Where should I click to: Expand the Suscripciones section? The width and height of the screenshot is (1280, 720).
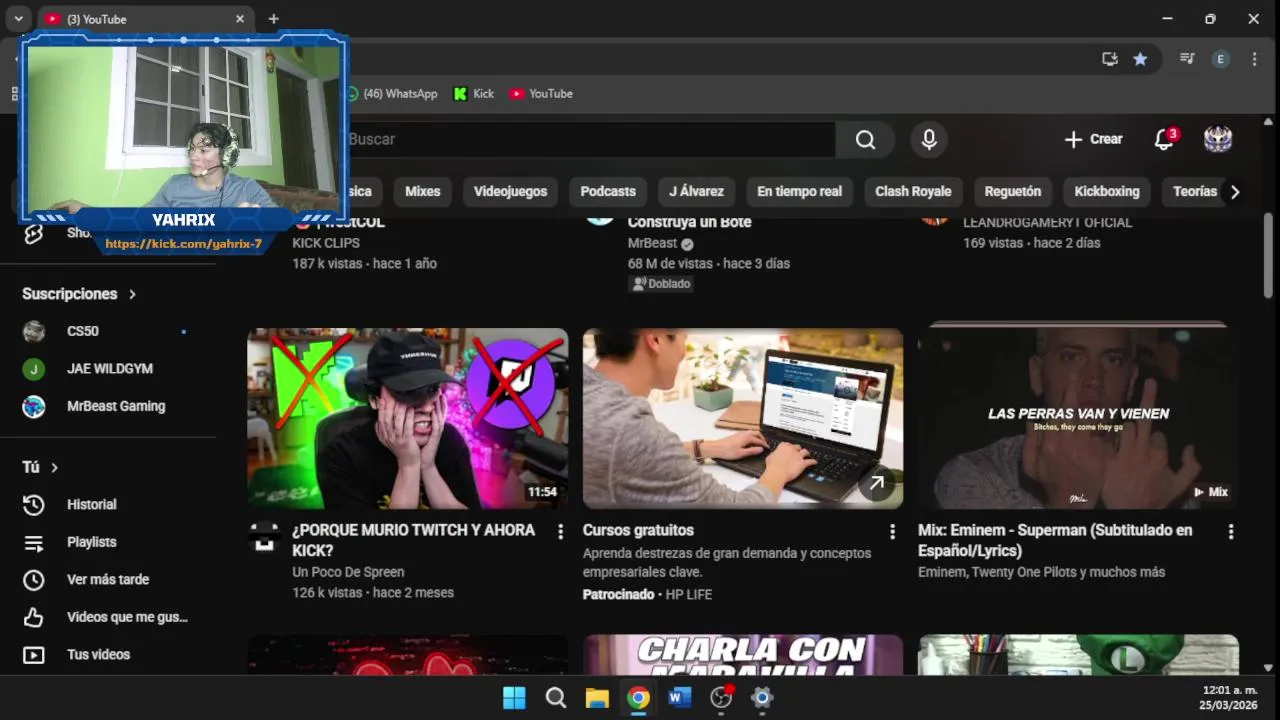[80, 294]
